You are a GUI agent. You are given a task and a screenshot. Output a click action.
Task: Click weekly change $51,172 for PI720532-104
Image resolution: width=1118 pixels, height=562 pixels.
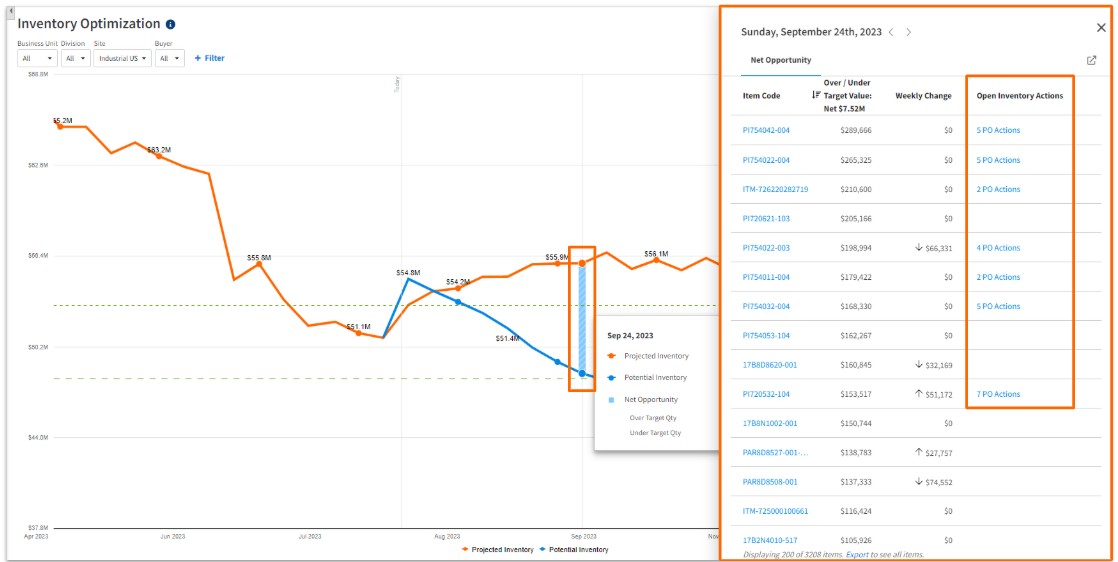click(933, 394)
